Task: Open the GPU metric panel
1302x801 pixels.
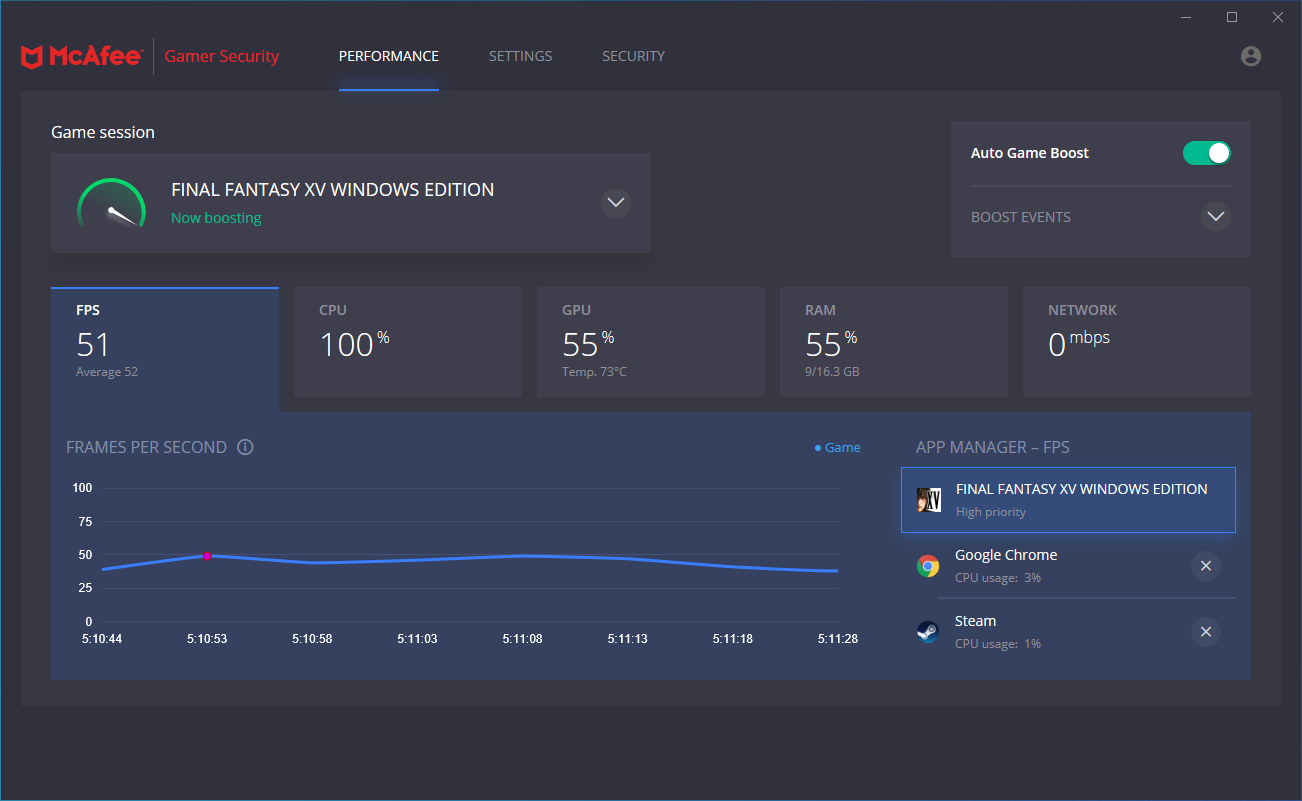Action: click(x=650, y=341)
